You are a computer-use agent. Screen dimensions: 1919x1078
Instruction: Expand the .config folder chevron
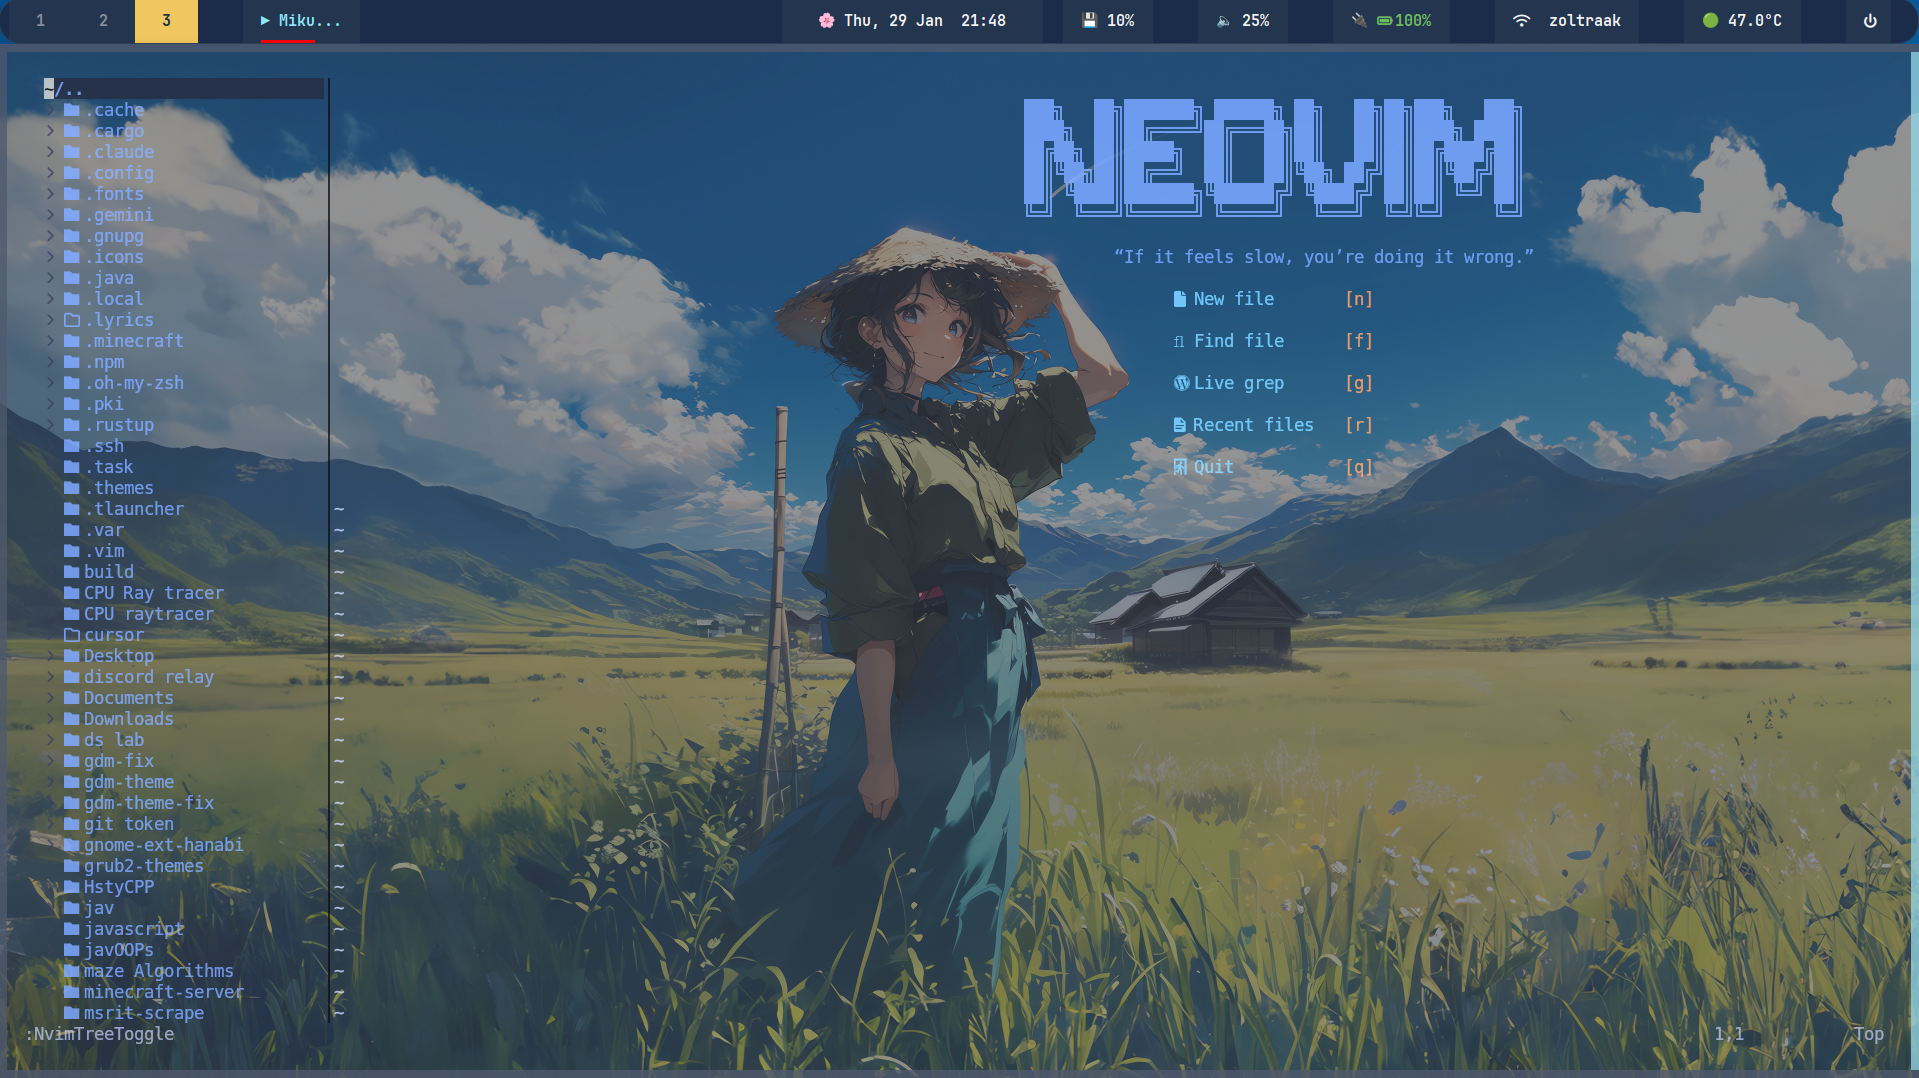50,173
